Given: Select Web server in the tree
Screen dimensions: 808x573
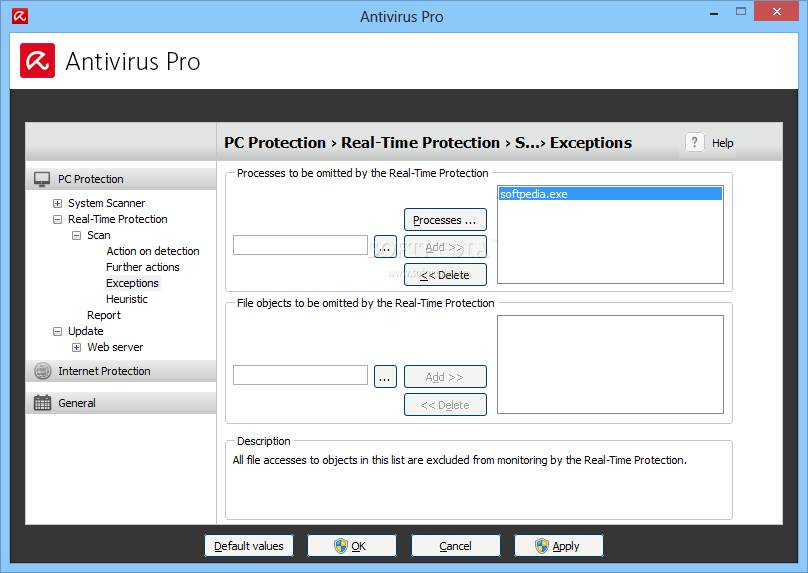Looking at the screenshot, I should click(x=115, y=347).
